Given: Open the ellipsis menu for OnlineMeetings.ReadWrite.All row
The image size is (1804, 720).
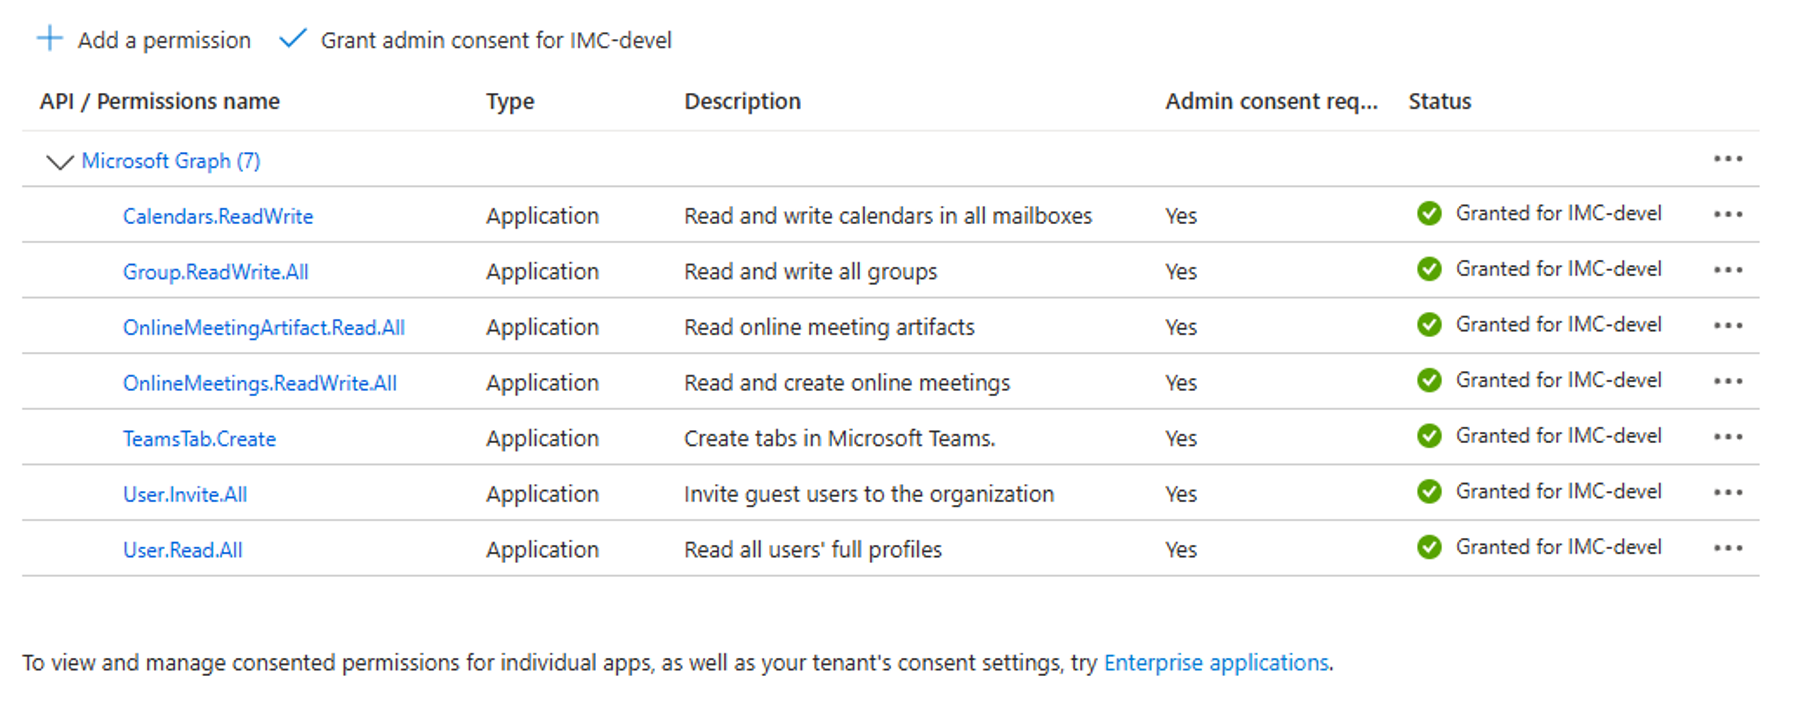Looking at the screenshot, I should pos(1727,381).
